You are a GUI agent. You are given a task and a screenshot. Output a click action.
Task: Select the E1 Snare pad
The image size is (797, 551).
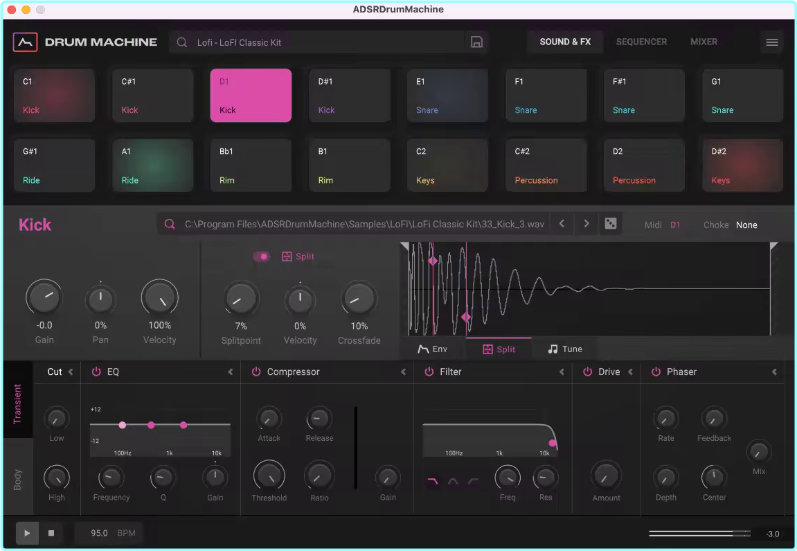(448, 96)
